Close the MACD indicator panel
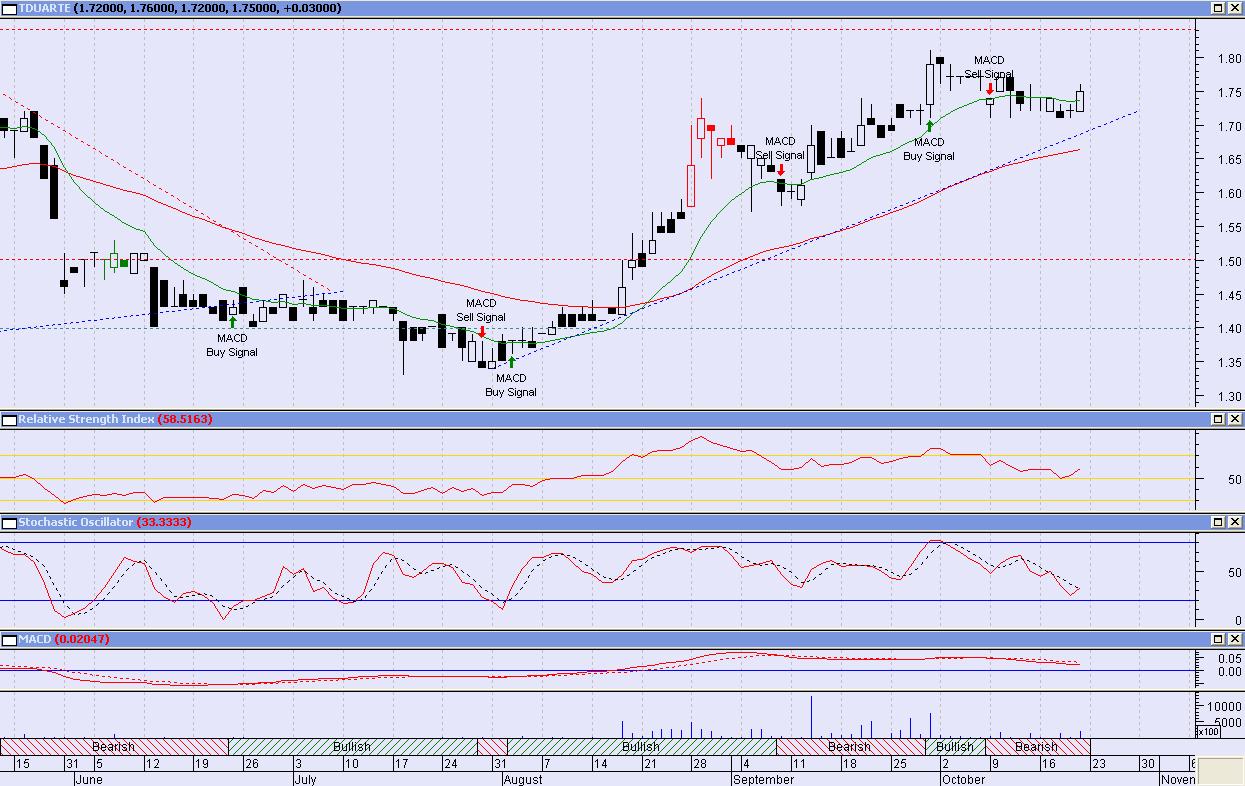 [1234, 638]
